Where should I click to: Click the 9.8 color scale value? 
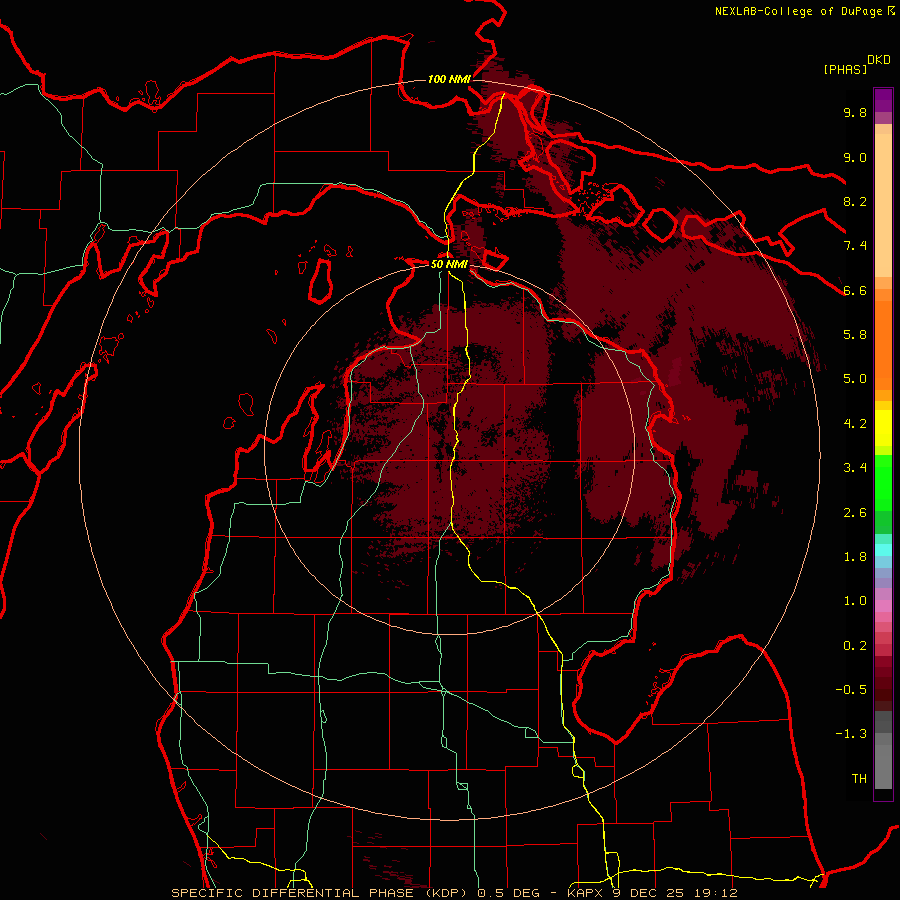855,112
